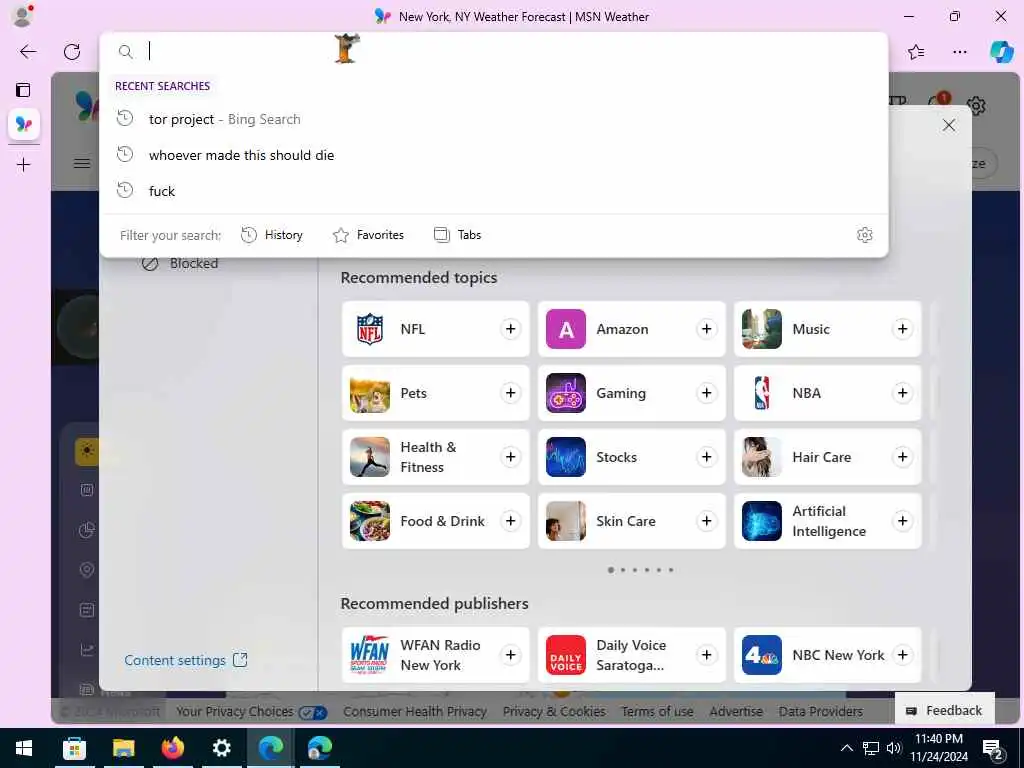Open Privacy & Cookies footer link
Screen dimensions: 1024x768
554,712
